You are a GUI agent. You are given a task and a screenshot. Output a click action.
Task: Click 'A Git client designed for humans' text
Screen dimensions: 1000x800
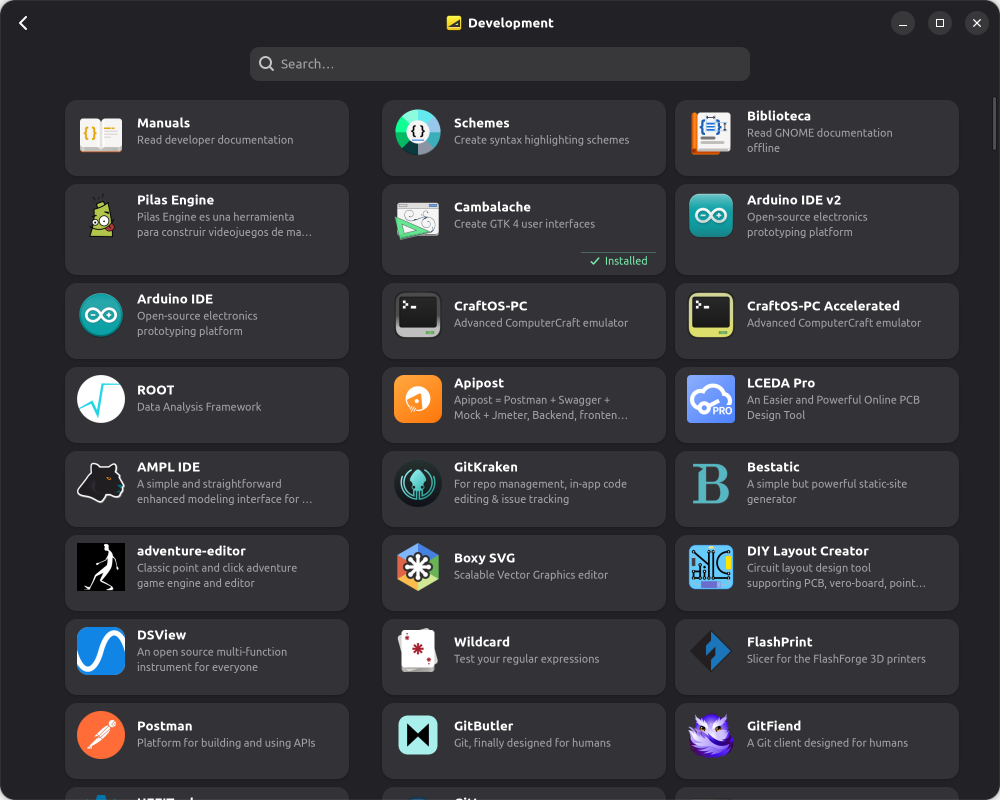click(x=827, y=743)
